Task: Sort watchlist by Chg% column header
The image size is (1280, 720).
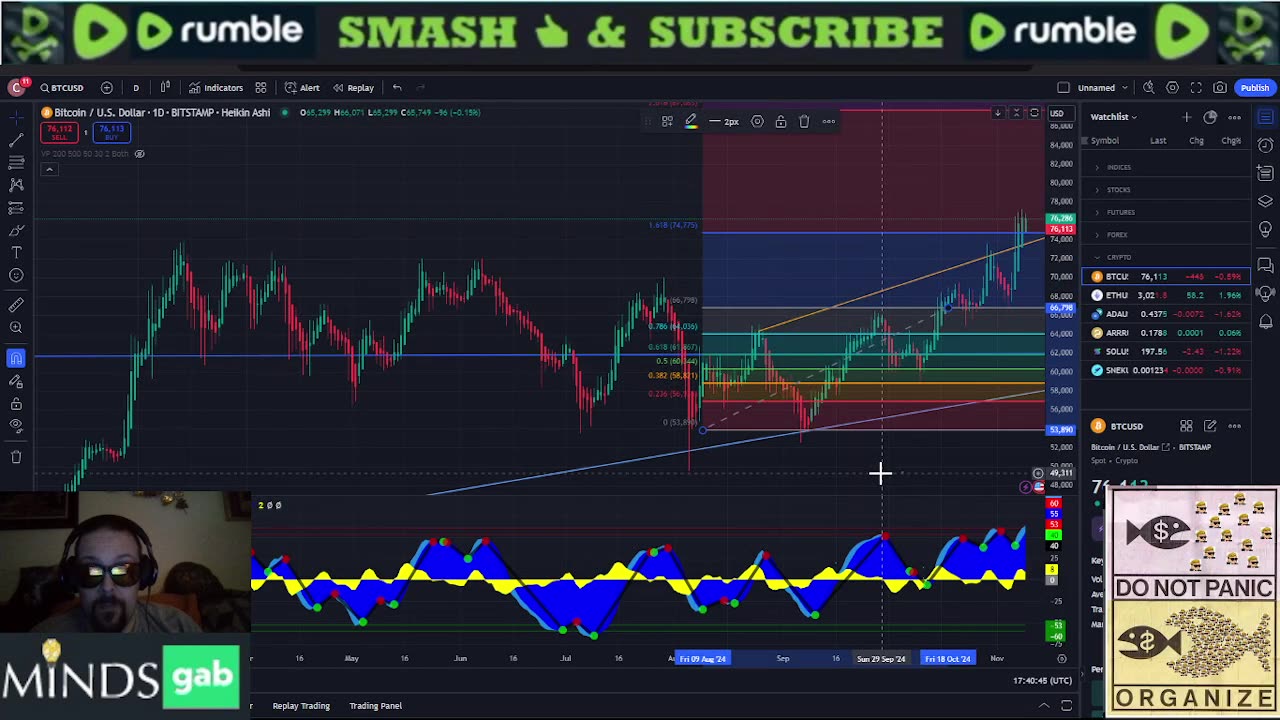Action: click(x=1231, y=141)
